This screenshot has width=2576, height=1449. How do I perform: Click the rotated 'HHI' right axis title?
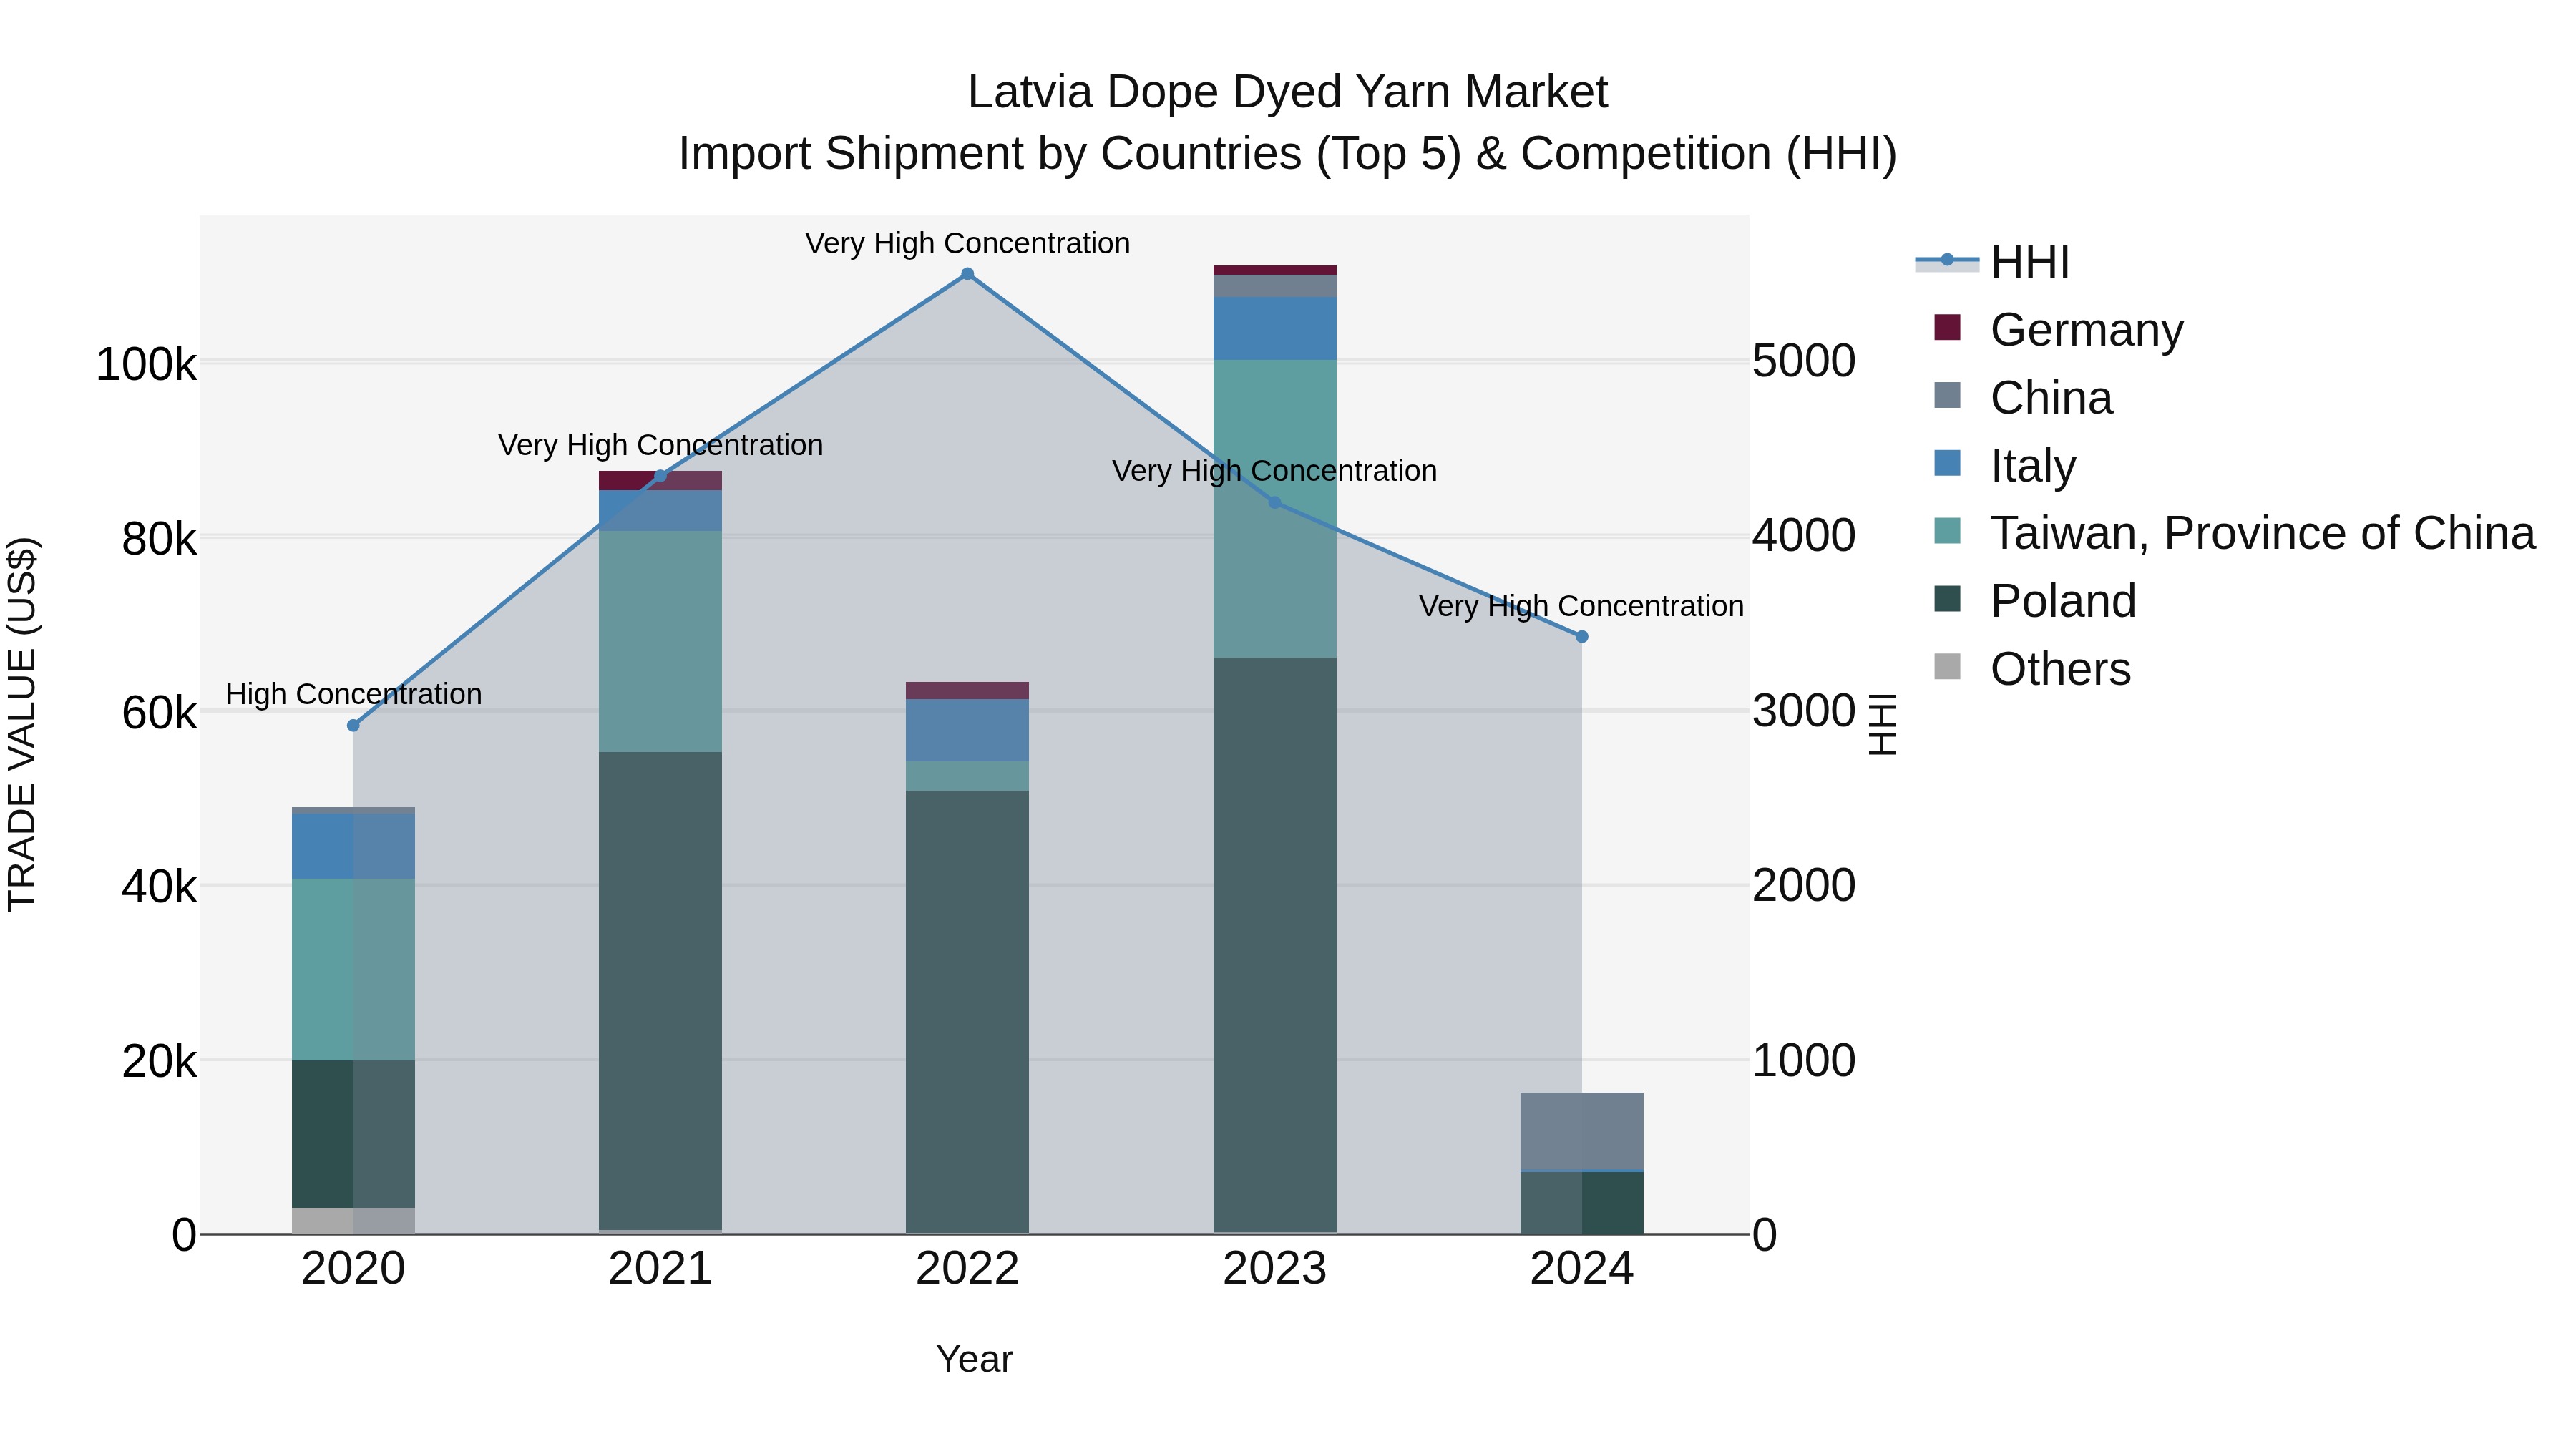point(1883,724)
